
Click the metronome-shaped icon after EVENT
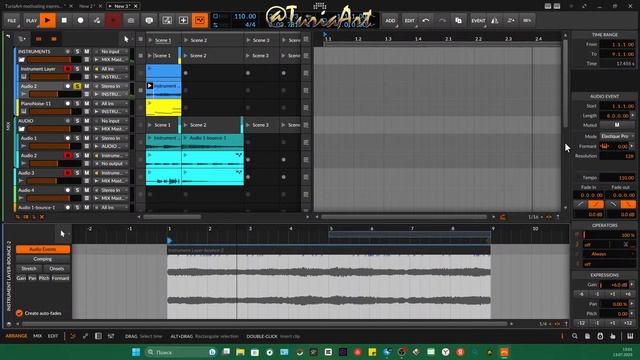495,20
